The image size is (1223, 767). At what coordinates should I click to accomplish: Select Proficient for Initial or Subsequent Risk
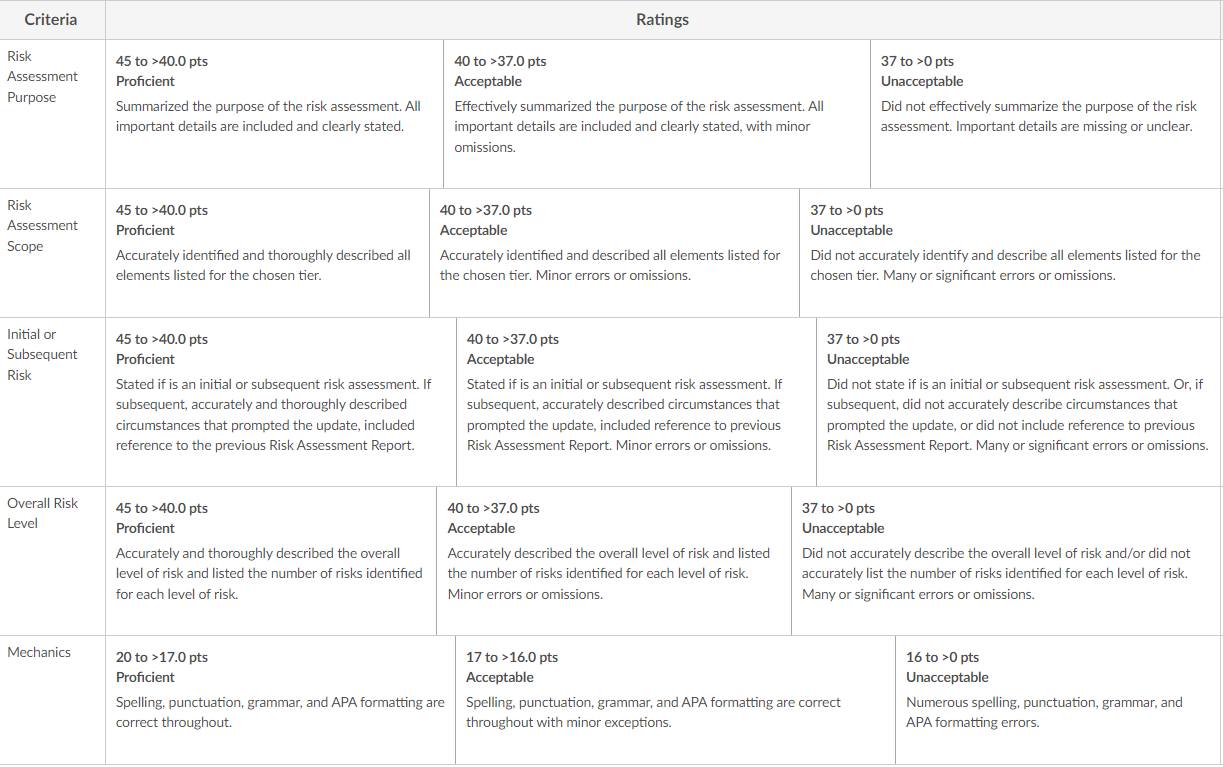281,402
